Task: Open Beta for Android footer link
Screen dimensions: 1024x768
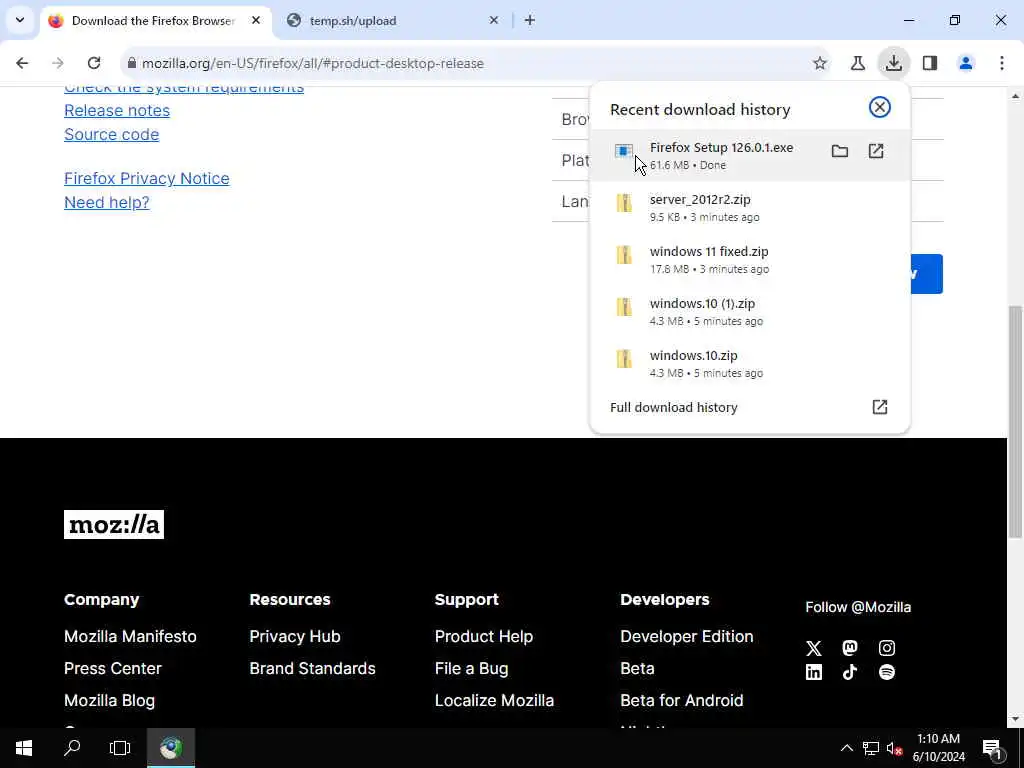Action: point(682,700)
